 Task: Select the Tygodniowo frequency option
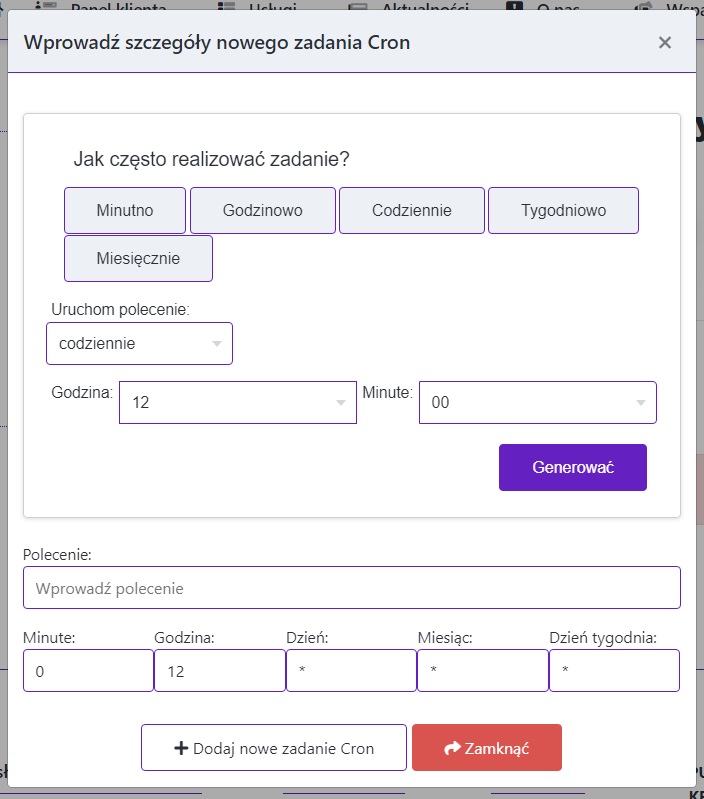(x=563, y=211)
